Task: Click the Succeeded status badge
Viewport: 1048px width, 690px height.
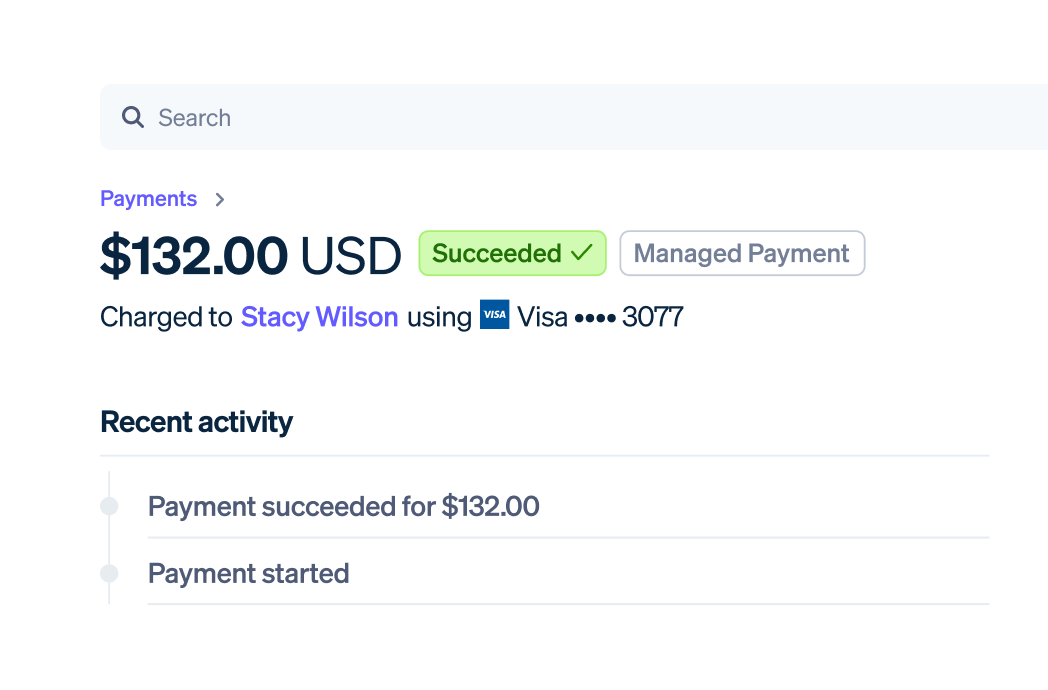Action: point(512,253)
